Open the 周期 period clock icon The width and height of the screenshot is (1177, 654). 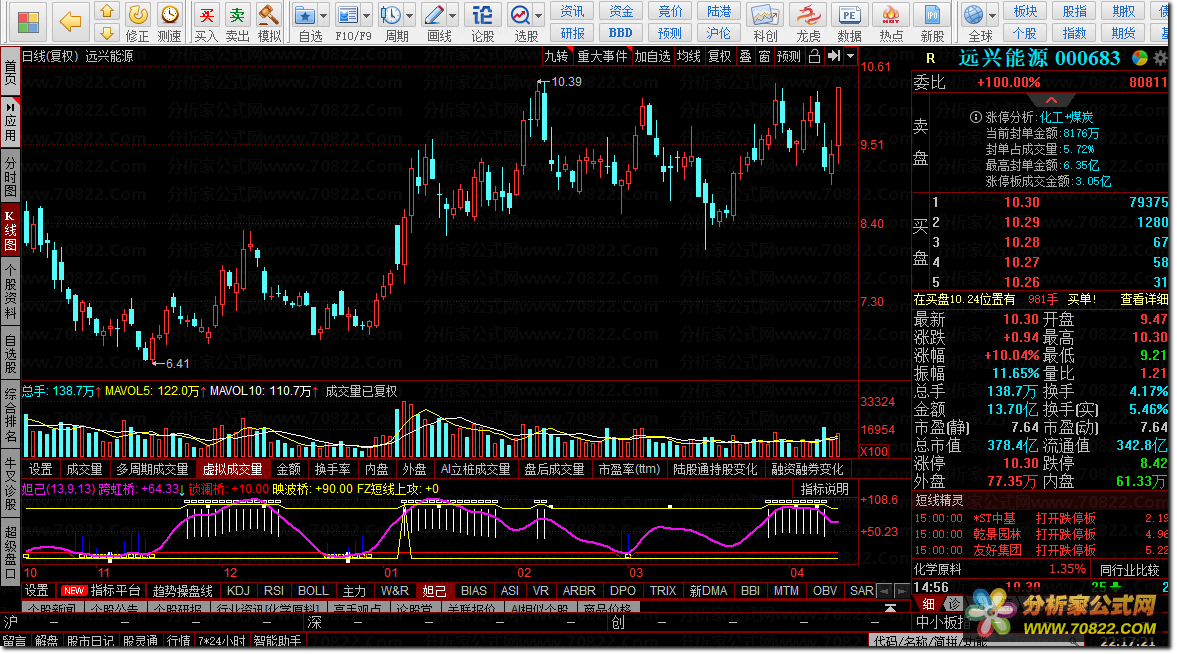(x=391, y=23)
